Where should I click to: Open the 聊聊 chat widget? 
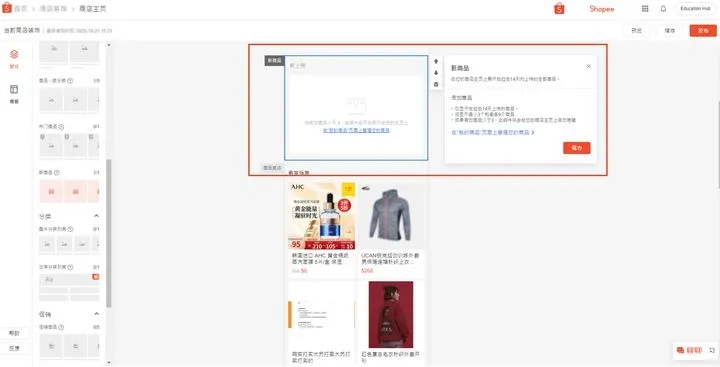689,350
